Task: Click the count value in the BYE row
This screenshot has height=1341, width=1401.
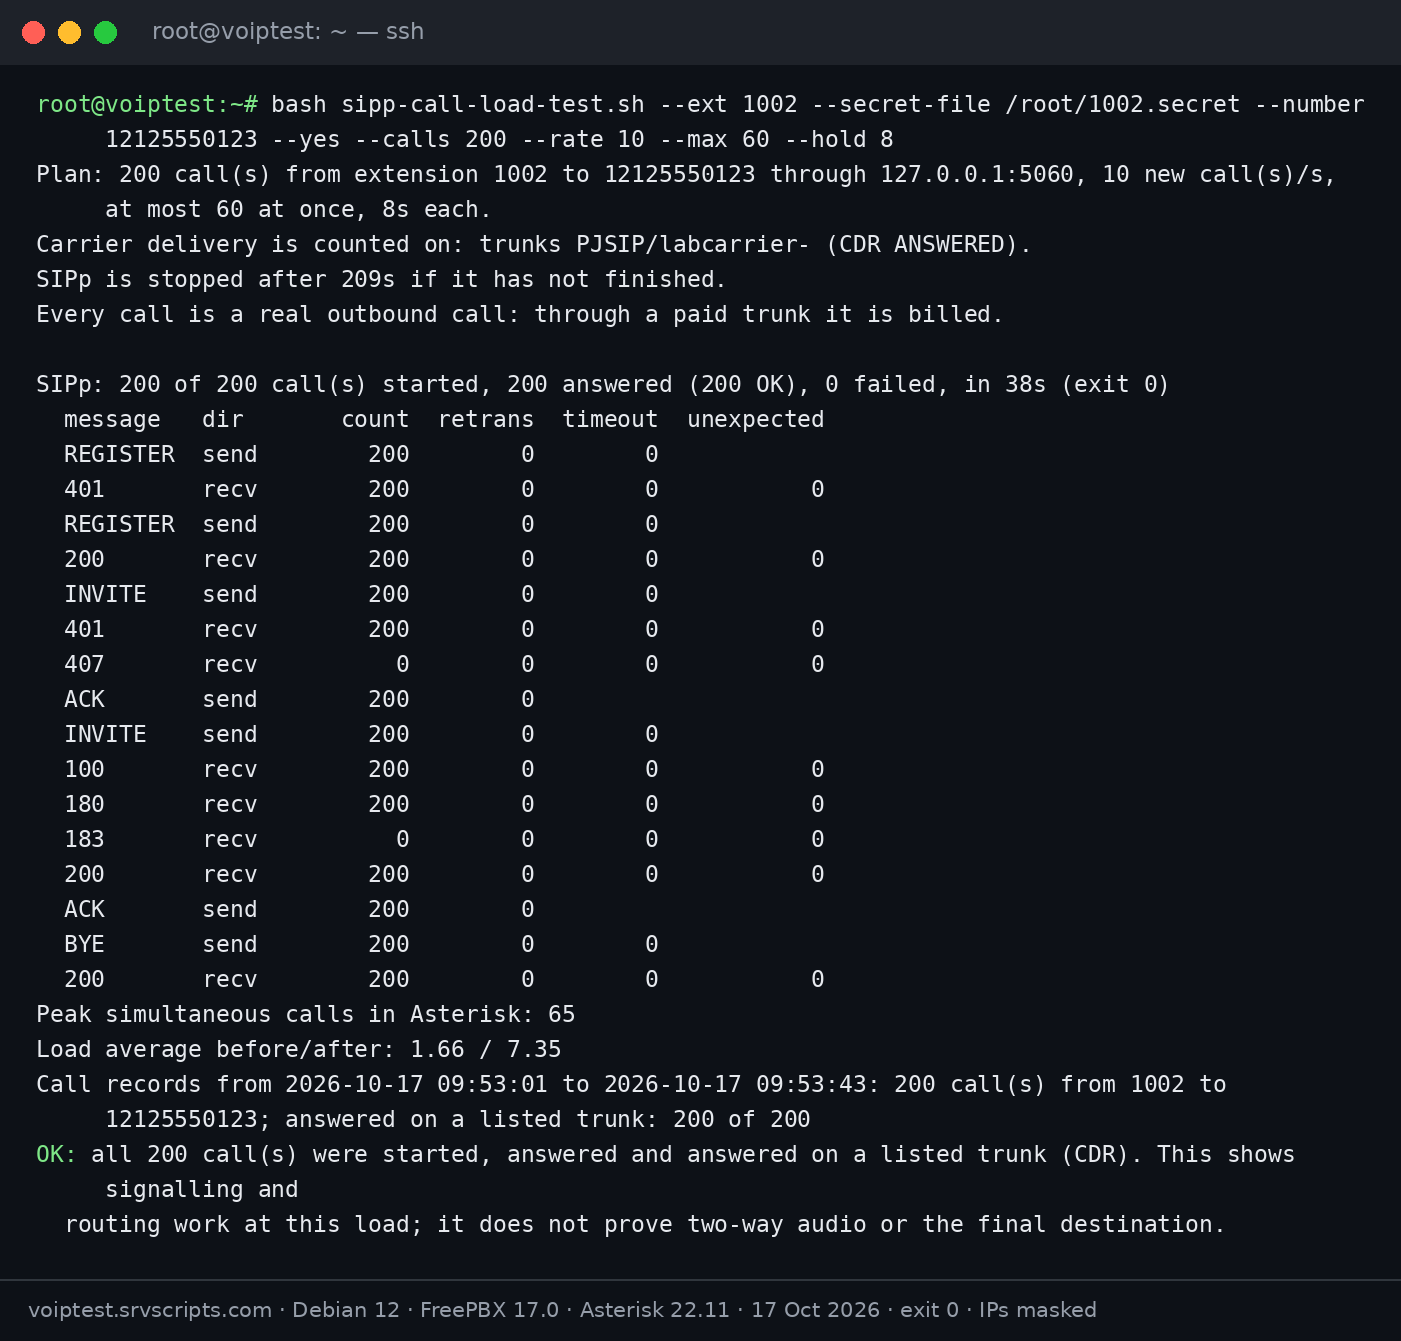Action: point(389,944)
